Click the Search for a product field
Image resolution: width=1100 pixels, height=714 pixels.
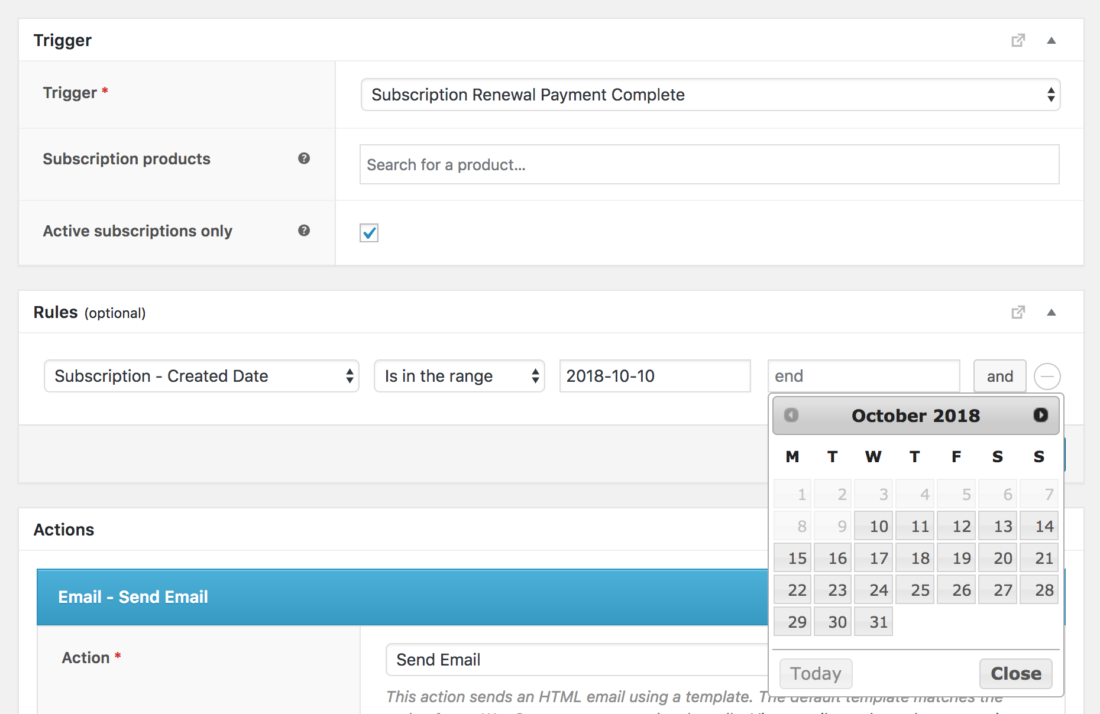(709, 164)
